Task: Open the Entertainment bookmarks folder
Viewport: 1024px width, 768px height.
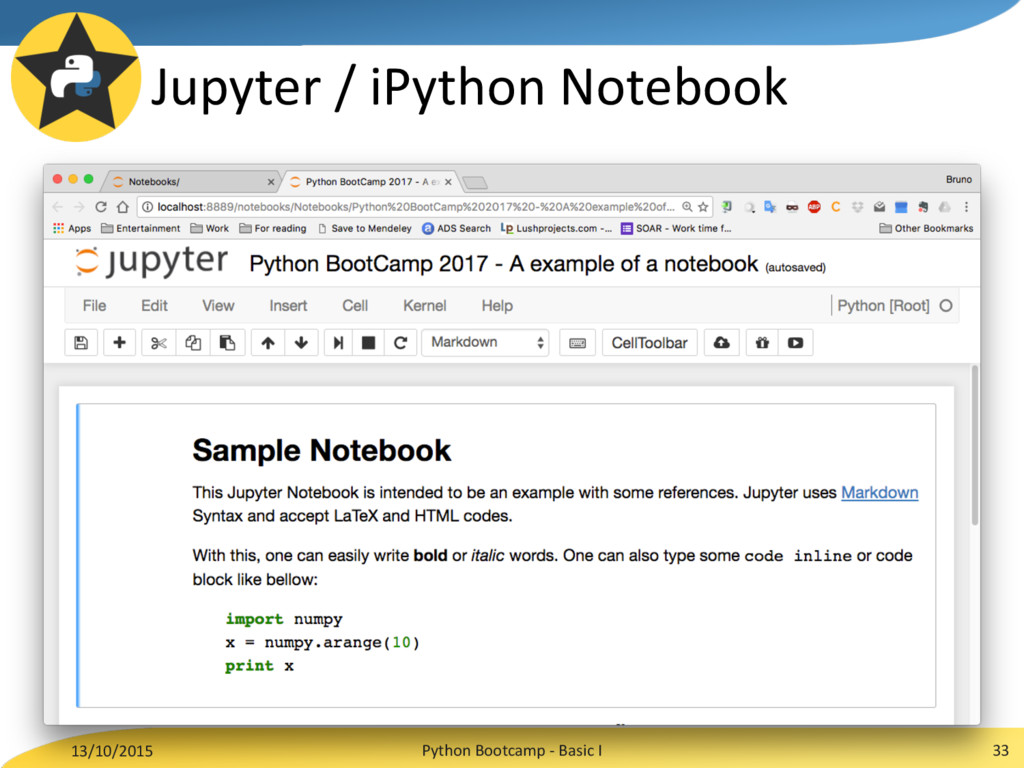Action: click(x=140, y=228)
